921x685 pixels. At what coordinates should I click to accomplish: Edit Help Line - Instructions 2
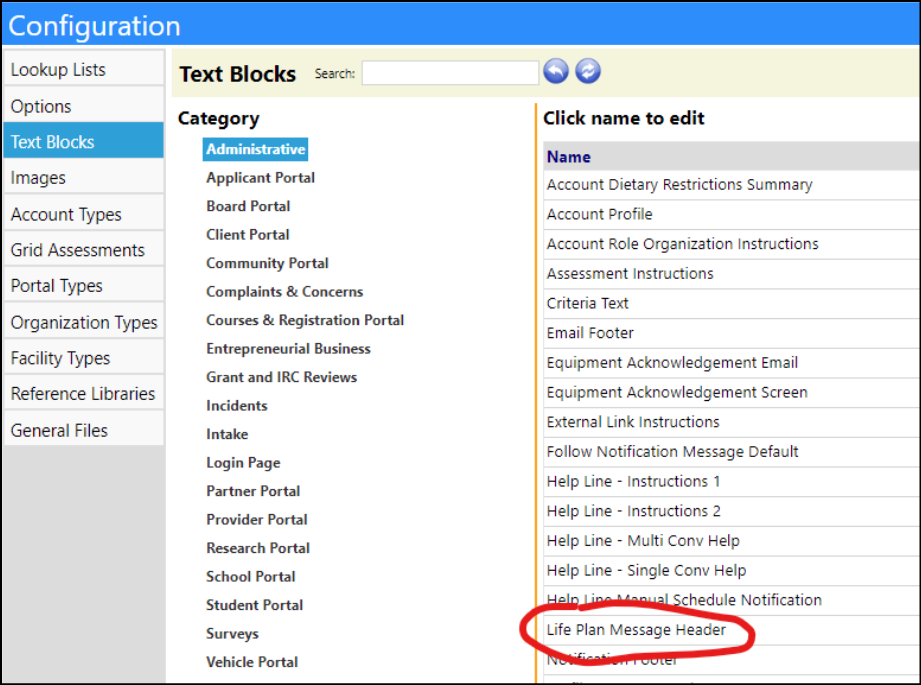pyautogui.click(x=633, y=511)
